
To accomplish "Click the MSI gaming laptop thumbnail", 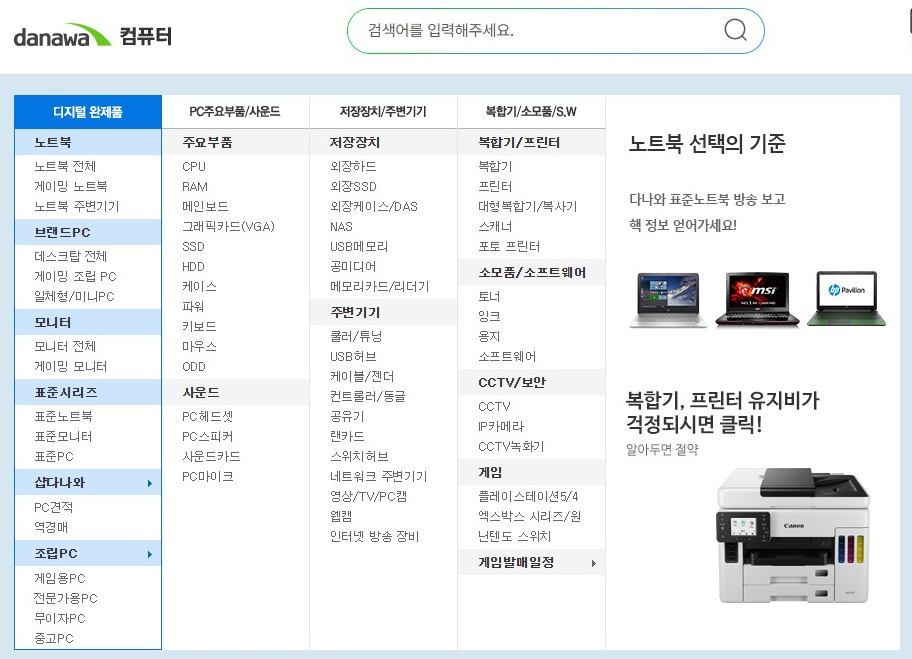I will click(757, 298).
